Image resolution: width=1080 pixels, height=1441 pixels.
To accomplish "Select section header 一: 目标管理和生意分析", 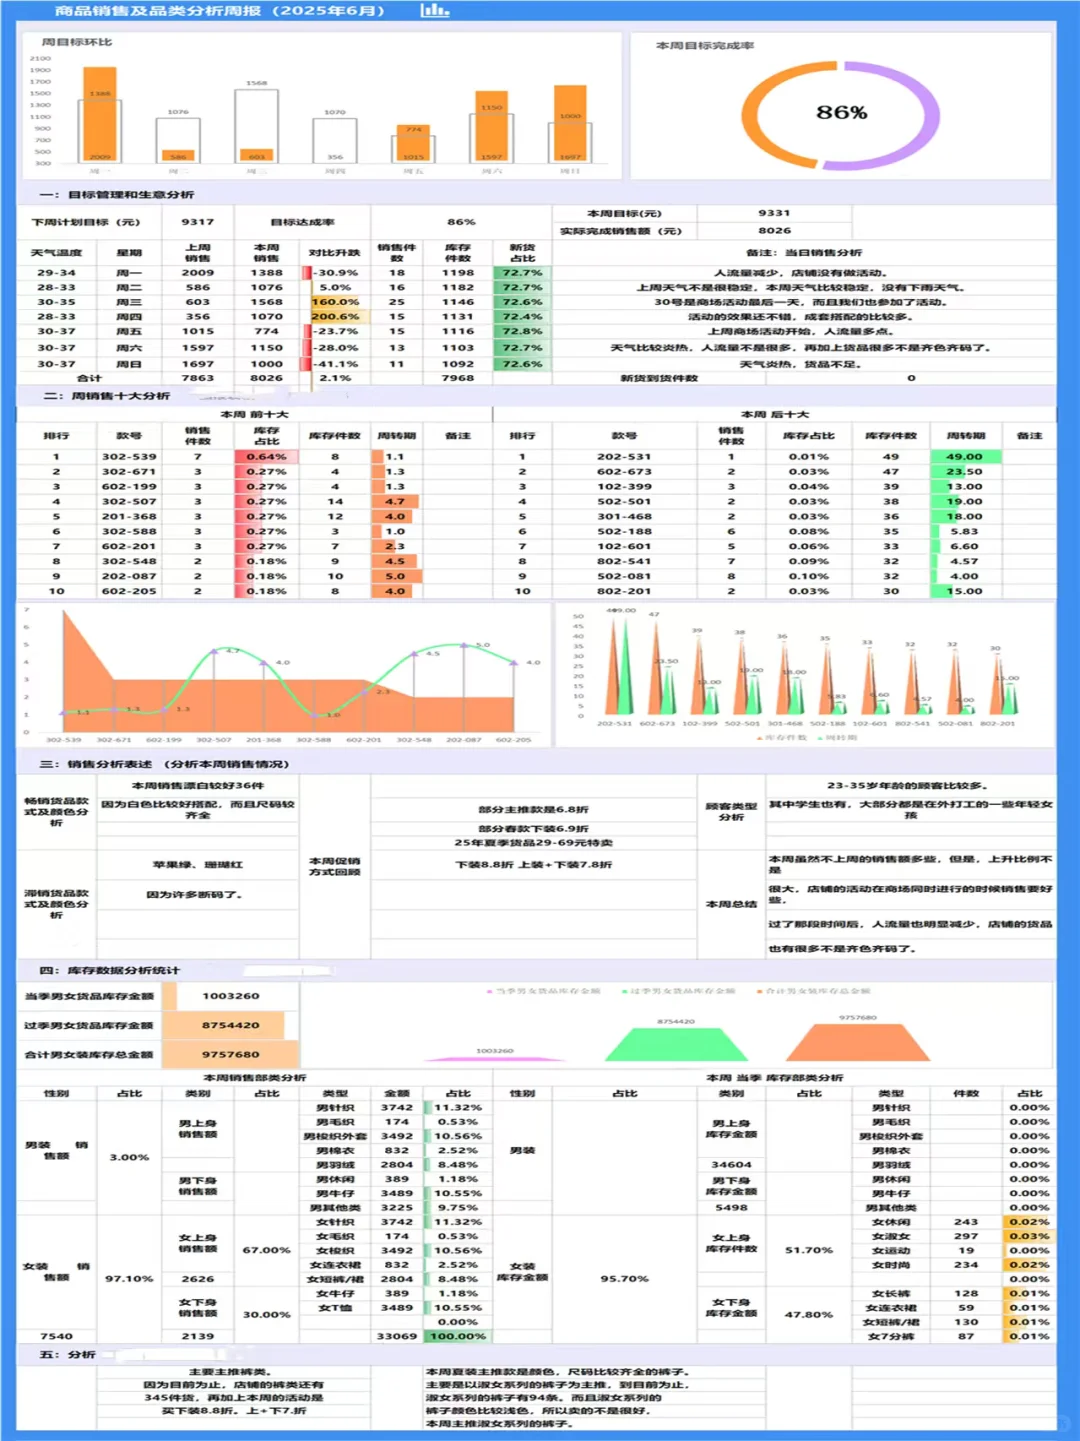I will coord(117,195).
